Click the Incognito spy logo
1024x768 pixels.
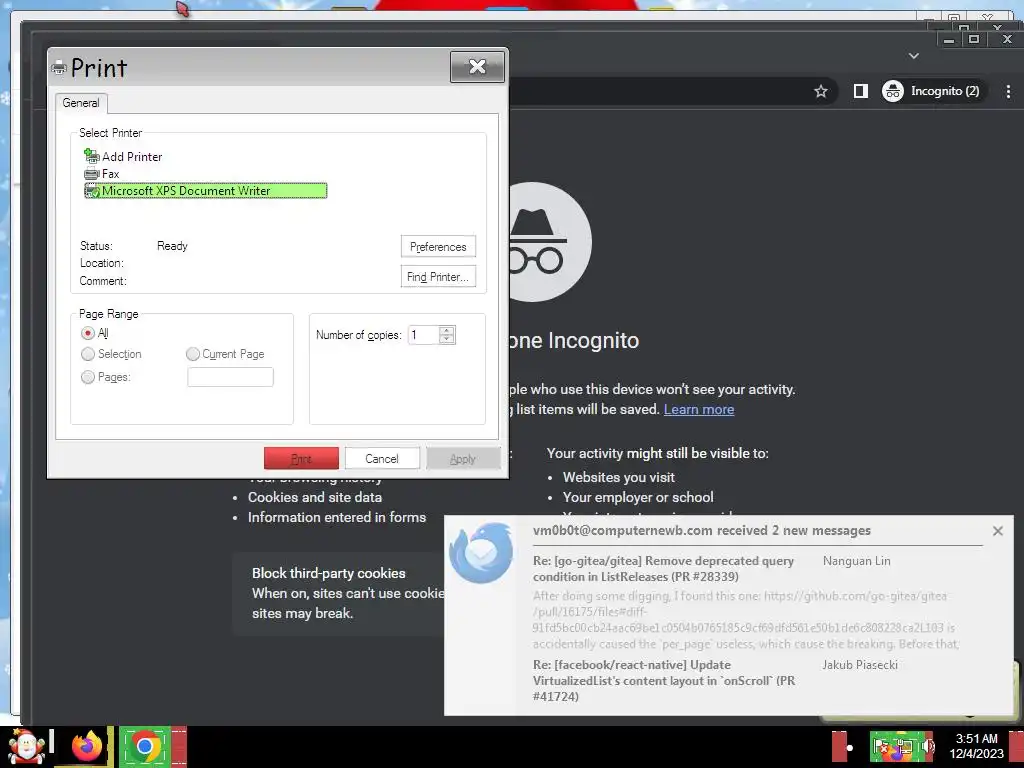click(549, 242)
